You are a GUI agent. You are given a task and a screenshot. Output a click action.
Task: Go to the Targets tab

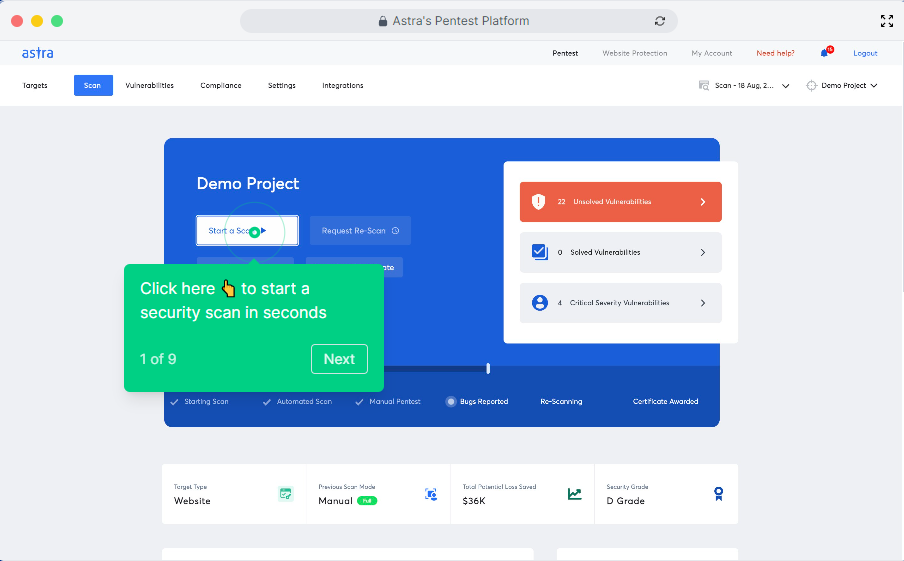point(35,85)
